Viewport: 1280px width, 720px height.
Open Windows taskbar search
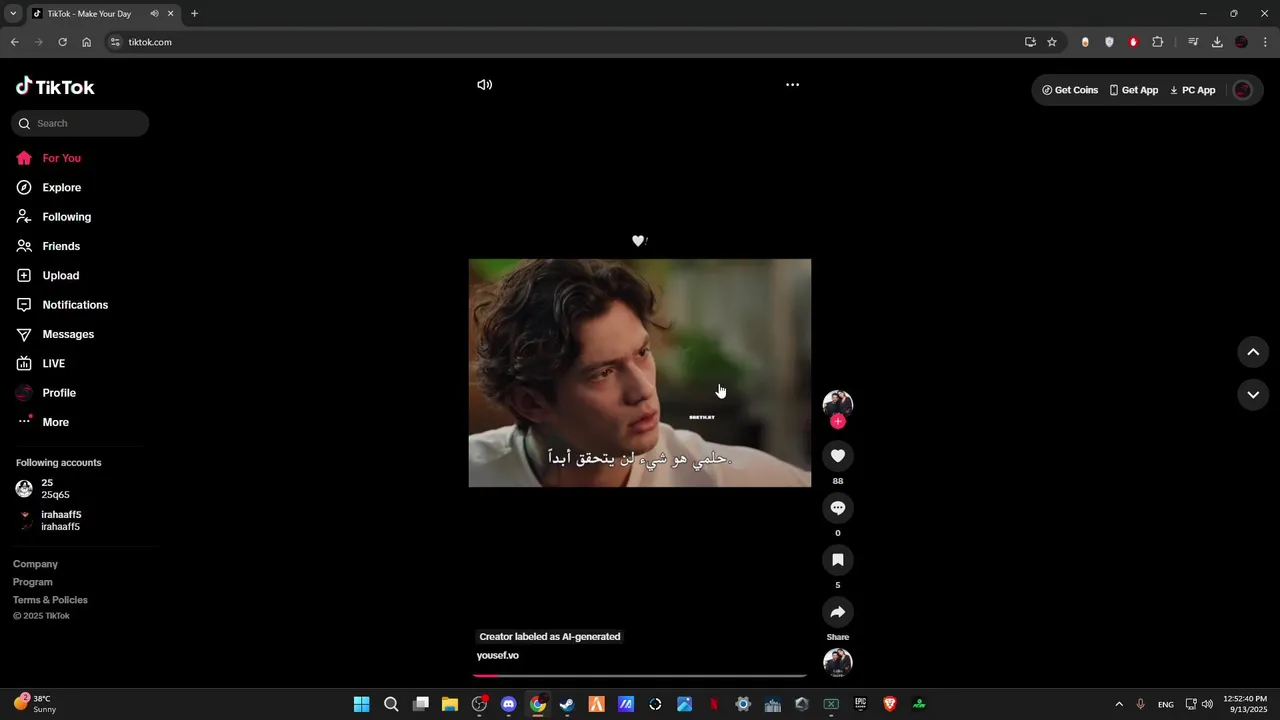click(391, 704)
